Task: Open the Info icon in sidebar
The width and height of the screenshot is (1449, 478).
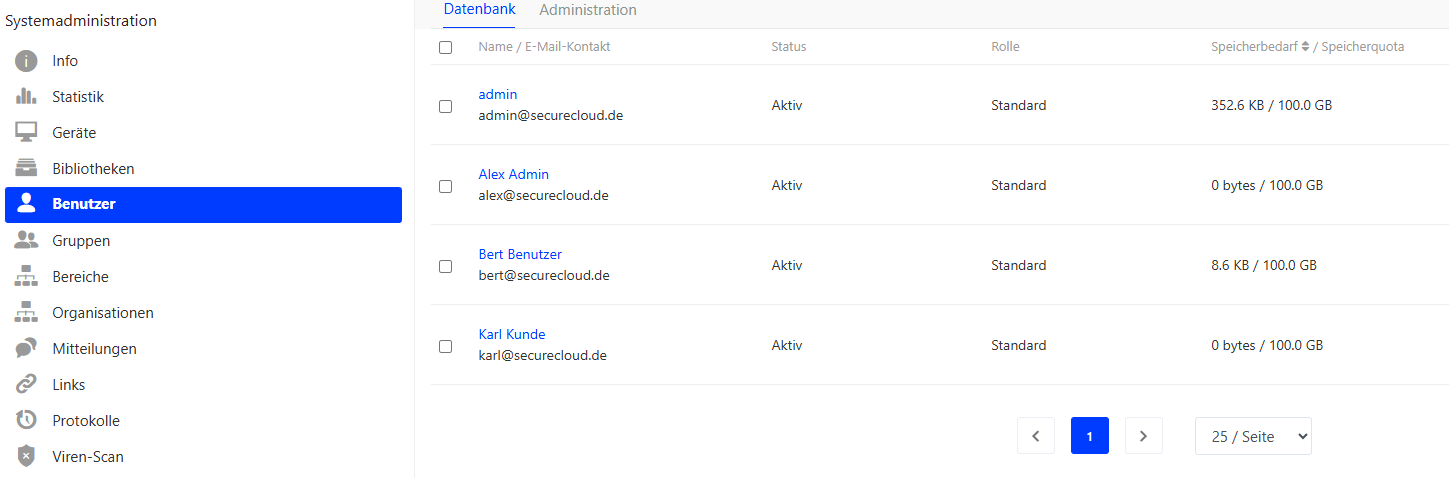Action: (26, 61)
